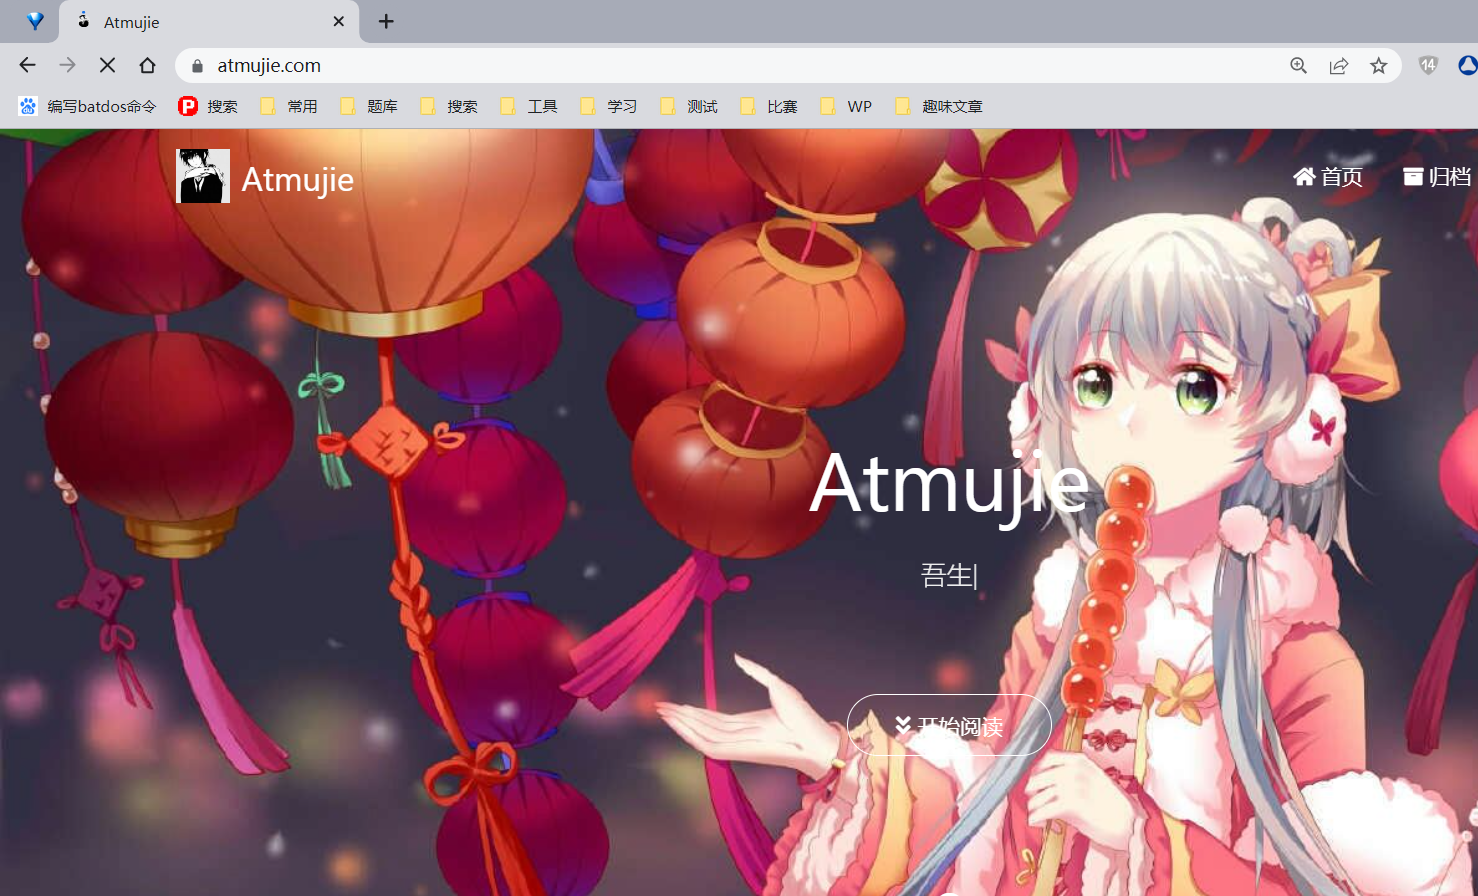This screenshot has height=896, width=1478.
Task: Expand the 搜索 bookmarks folder
Action: tap(448, 106)
